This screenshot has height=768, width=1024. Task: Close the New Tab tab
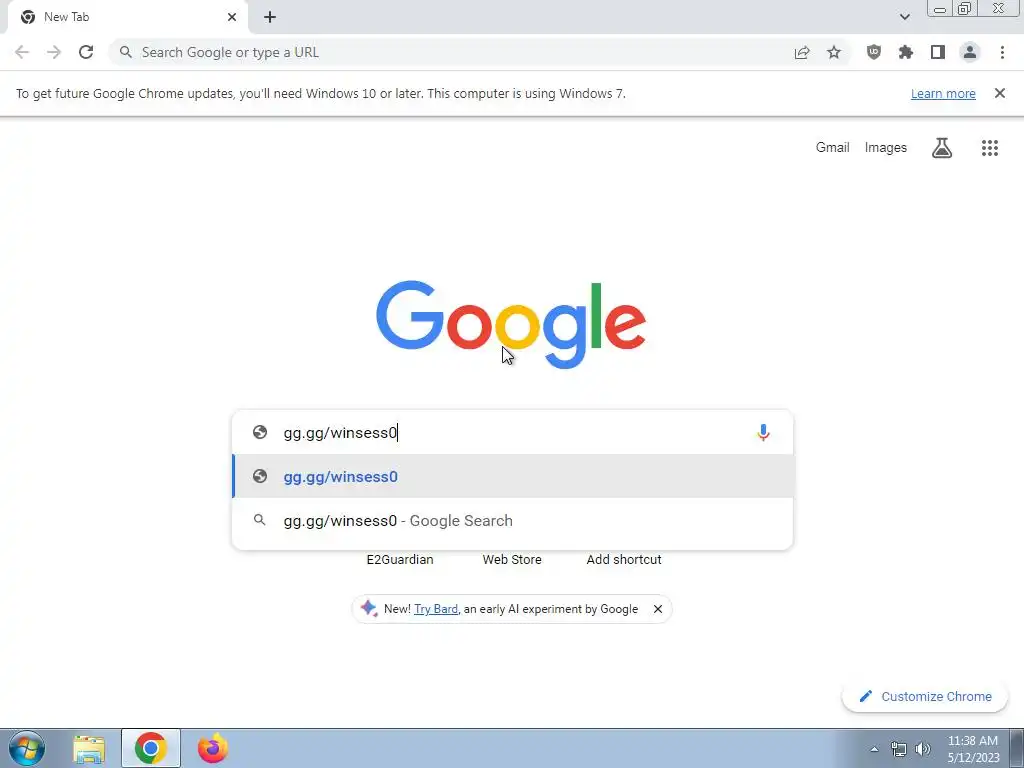[232, 17]
